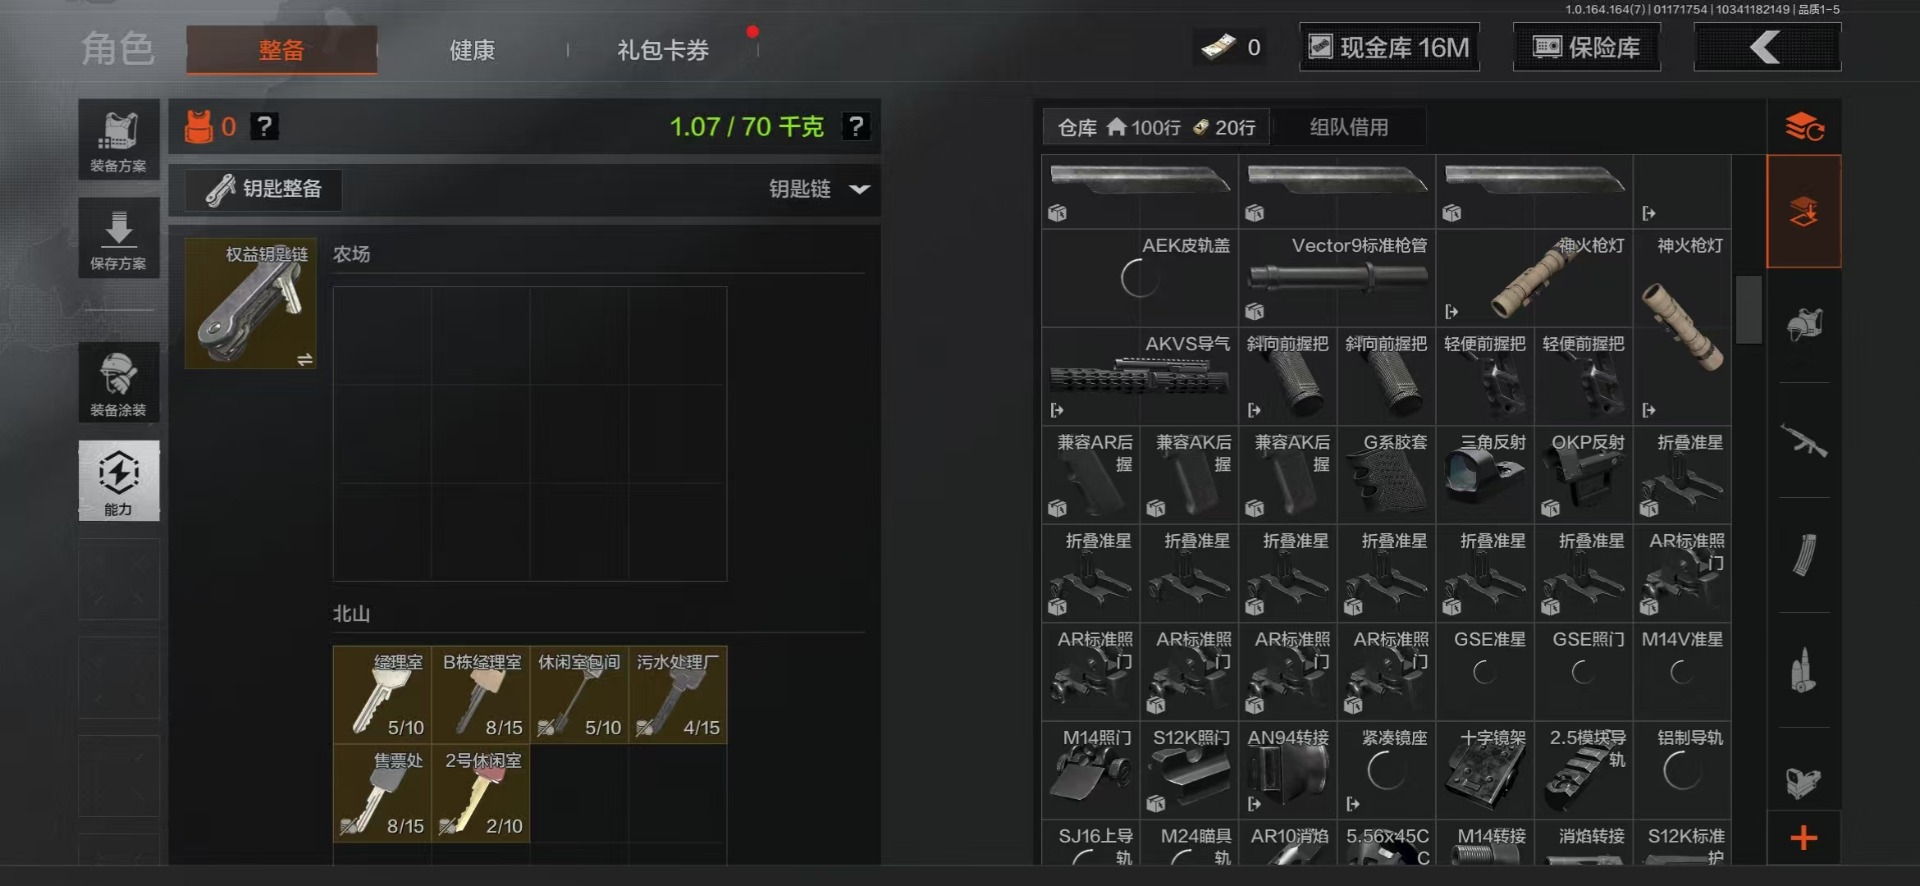
Task: Select the 售票处 key
Action: pyautogui.click(x=382, y=793)
